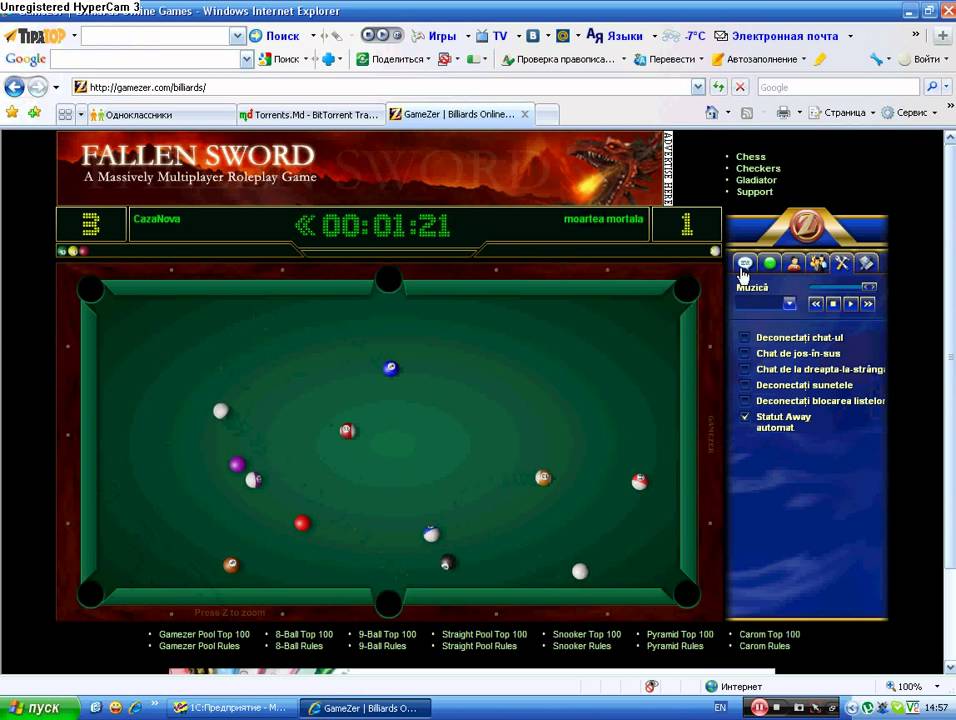This screenshot has width=956, height=720.
Task: Open the VK toolbar icon
Action: (x=533, y=36)
